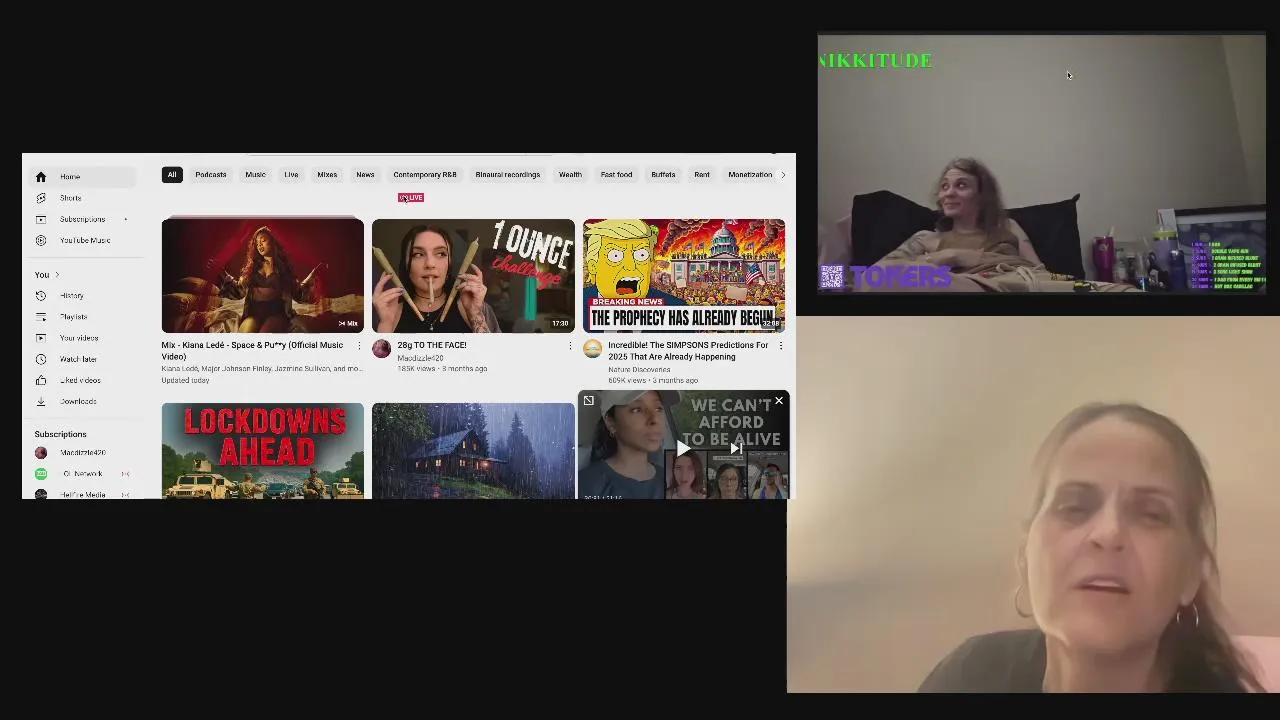Click '609K views · 3 months ago' text

[653, 381]
